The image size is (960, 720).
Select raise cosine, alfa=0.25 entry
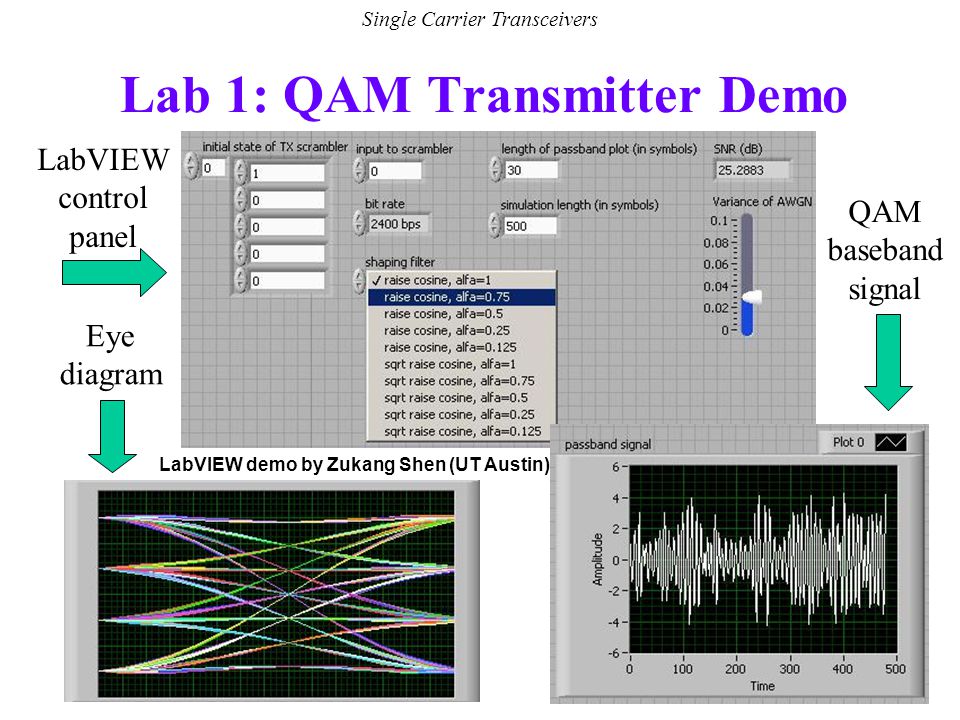(462, 331)
